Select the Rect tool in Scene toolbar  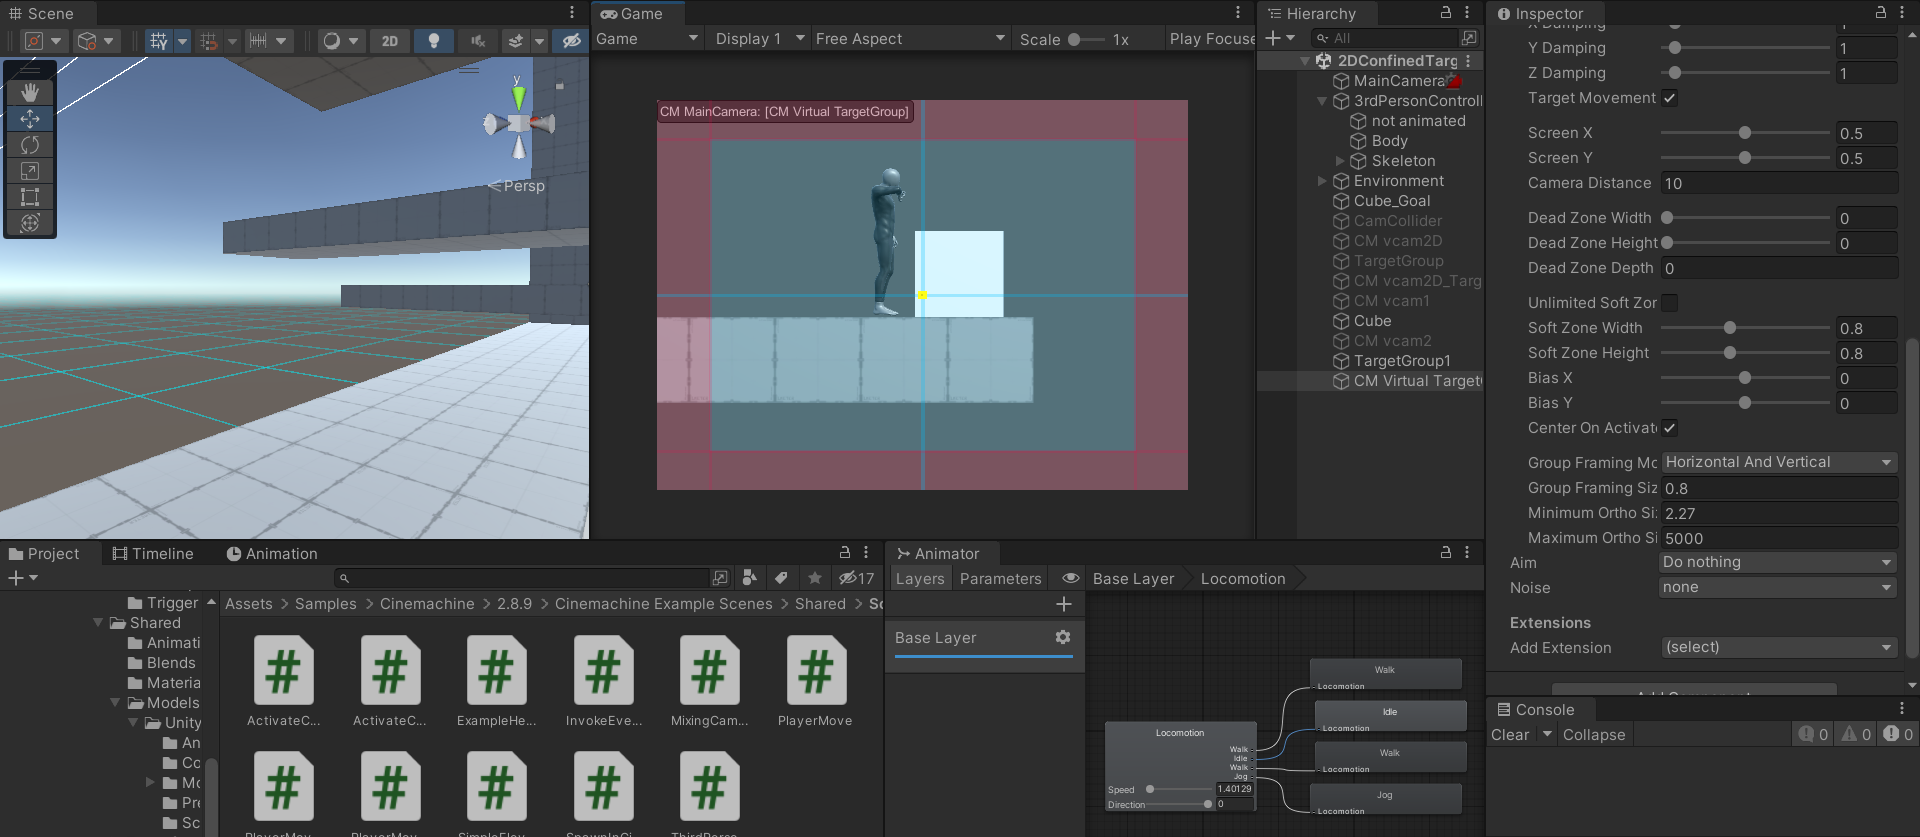(x=30, y=197)
